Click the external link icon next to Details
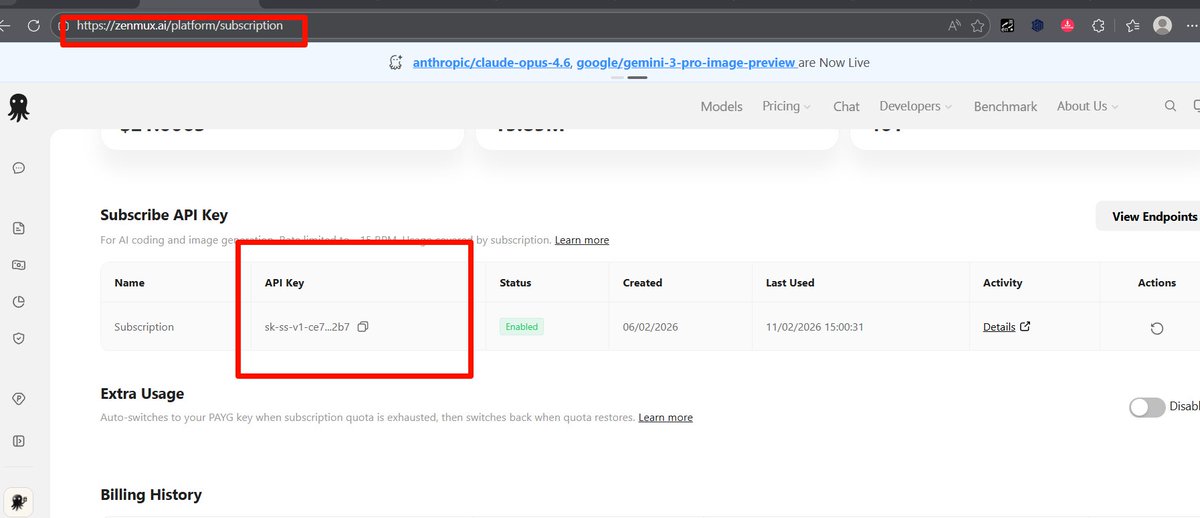The height and width of the screenshot is (518, 1200). click(x=1024, y=326)
